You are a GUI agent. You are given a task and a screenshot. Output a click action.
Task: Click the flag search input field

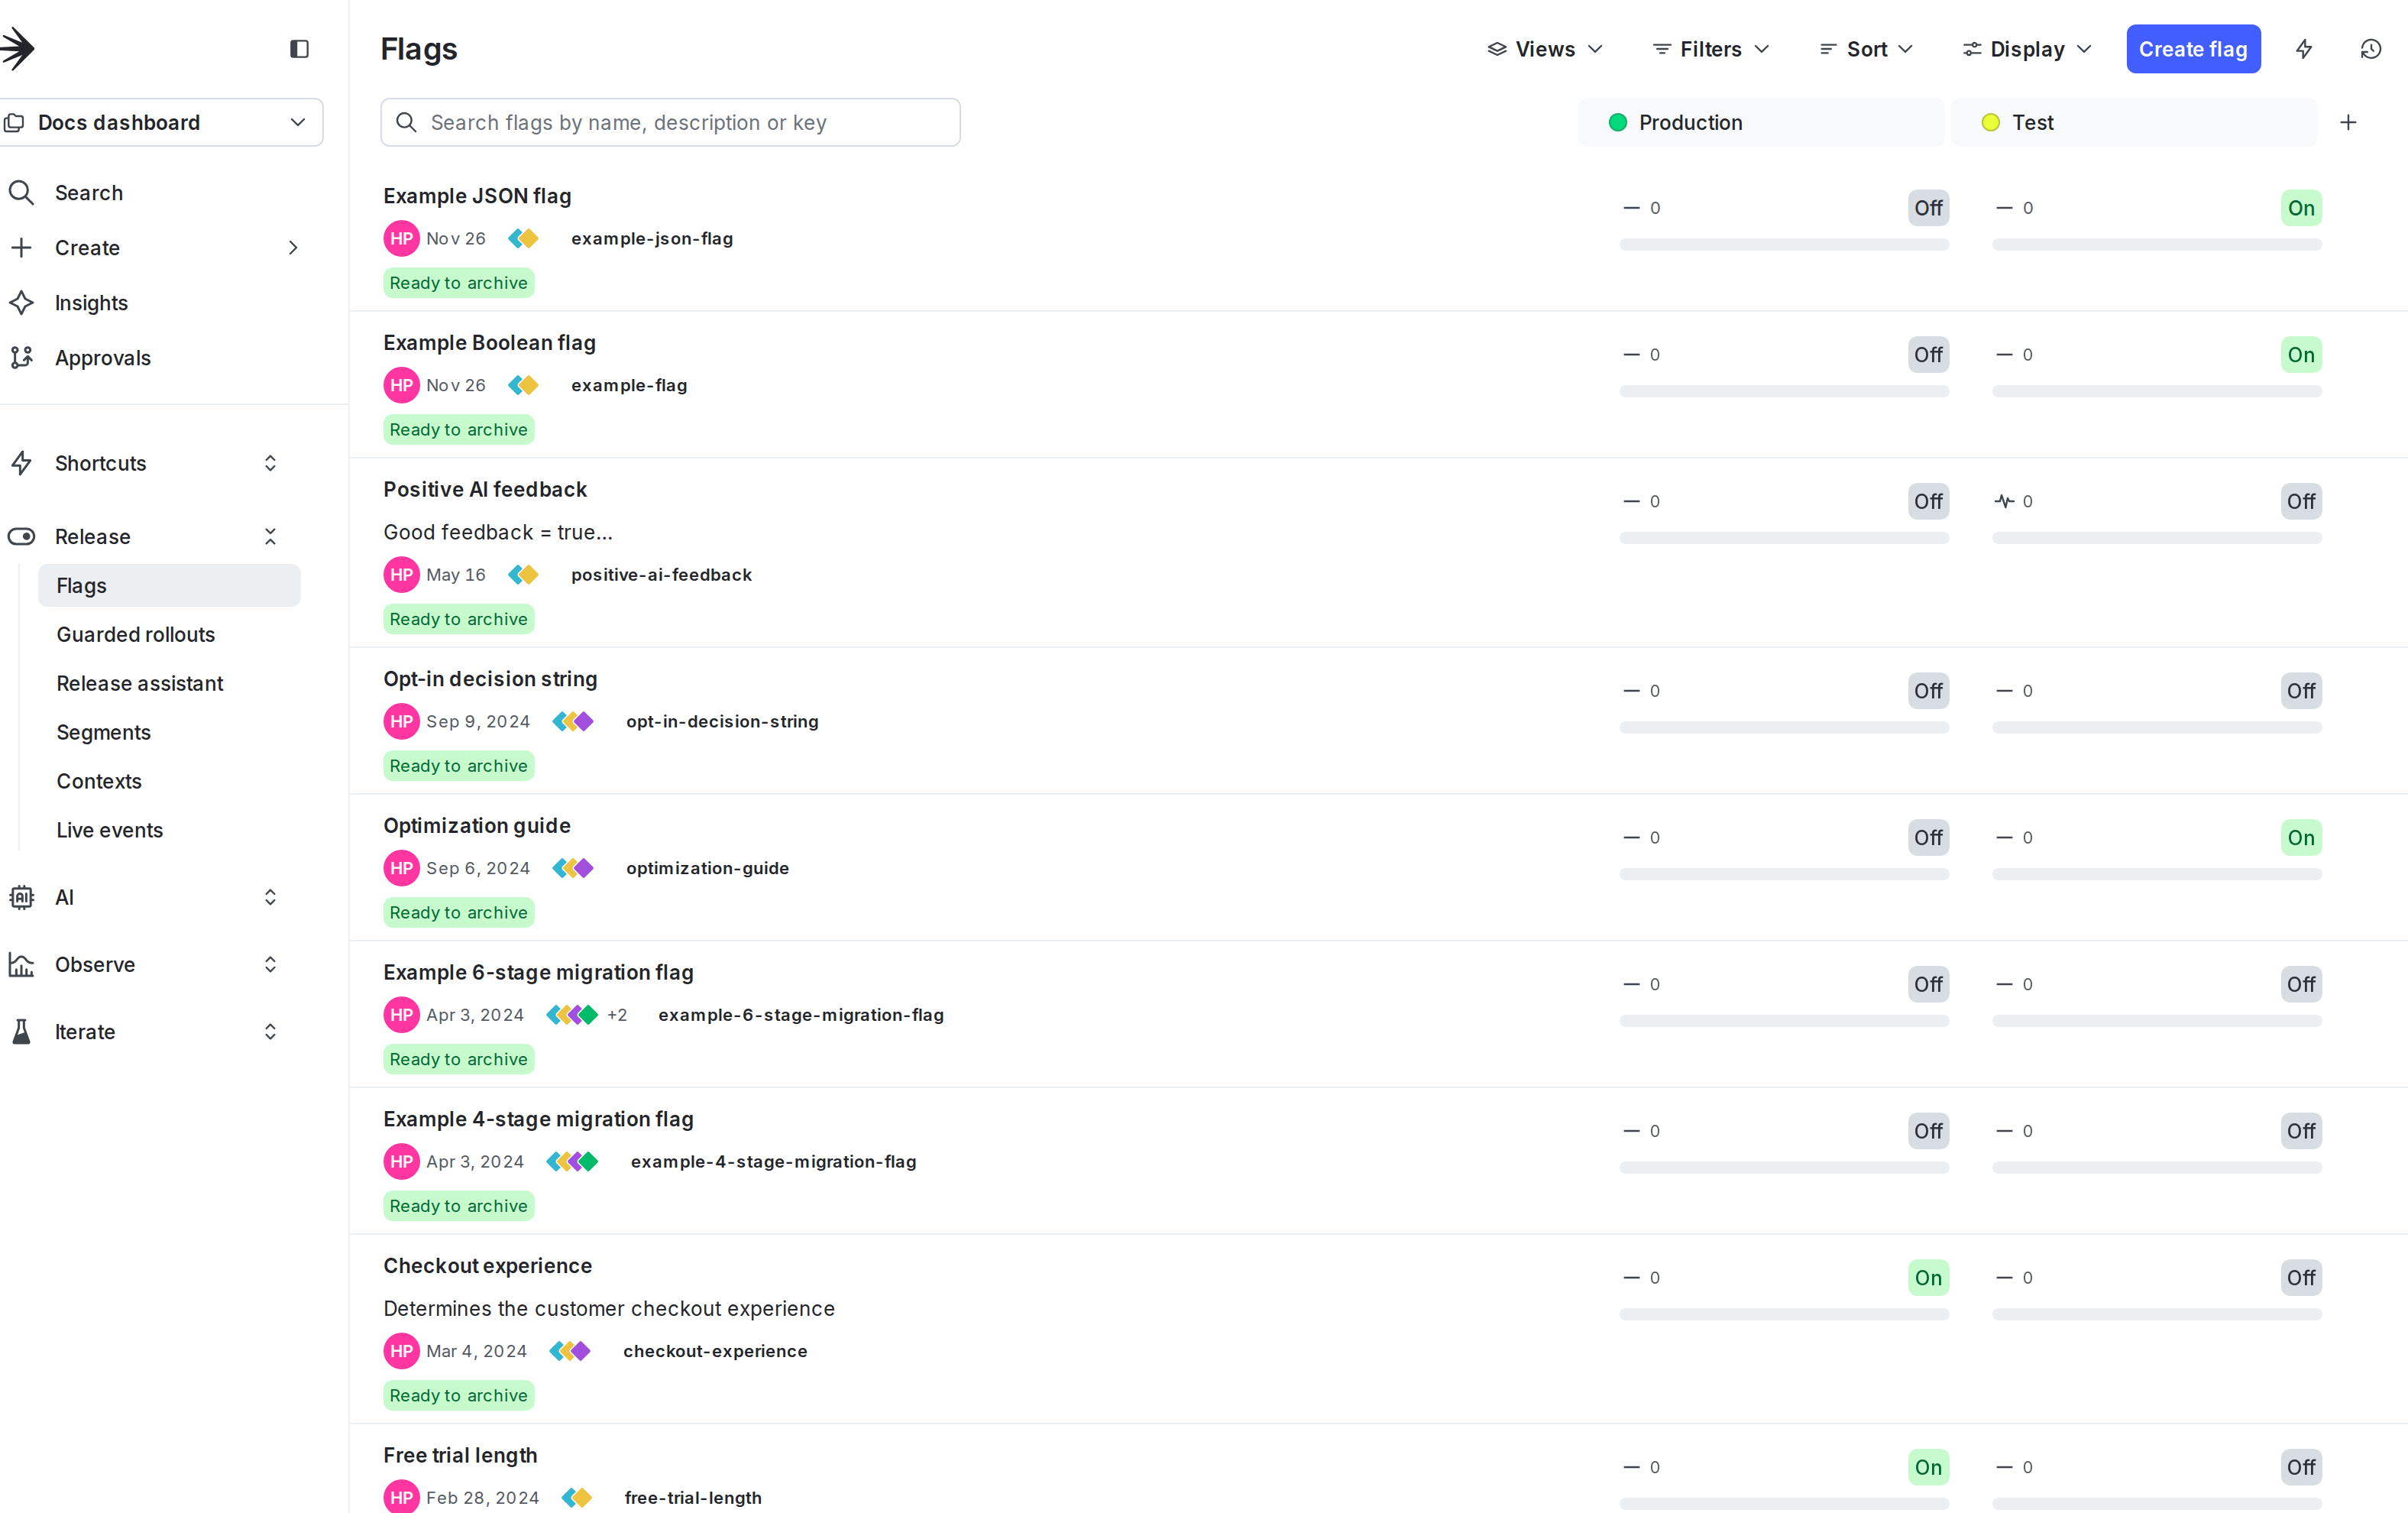(x=670, y=121)
